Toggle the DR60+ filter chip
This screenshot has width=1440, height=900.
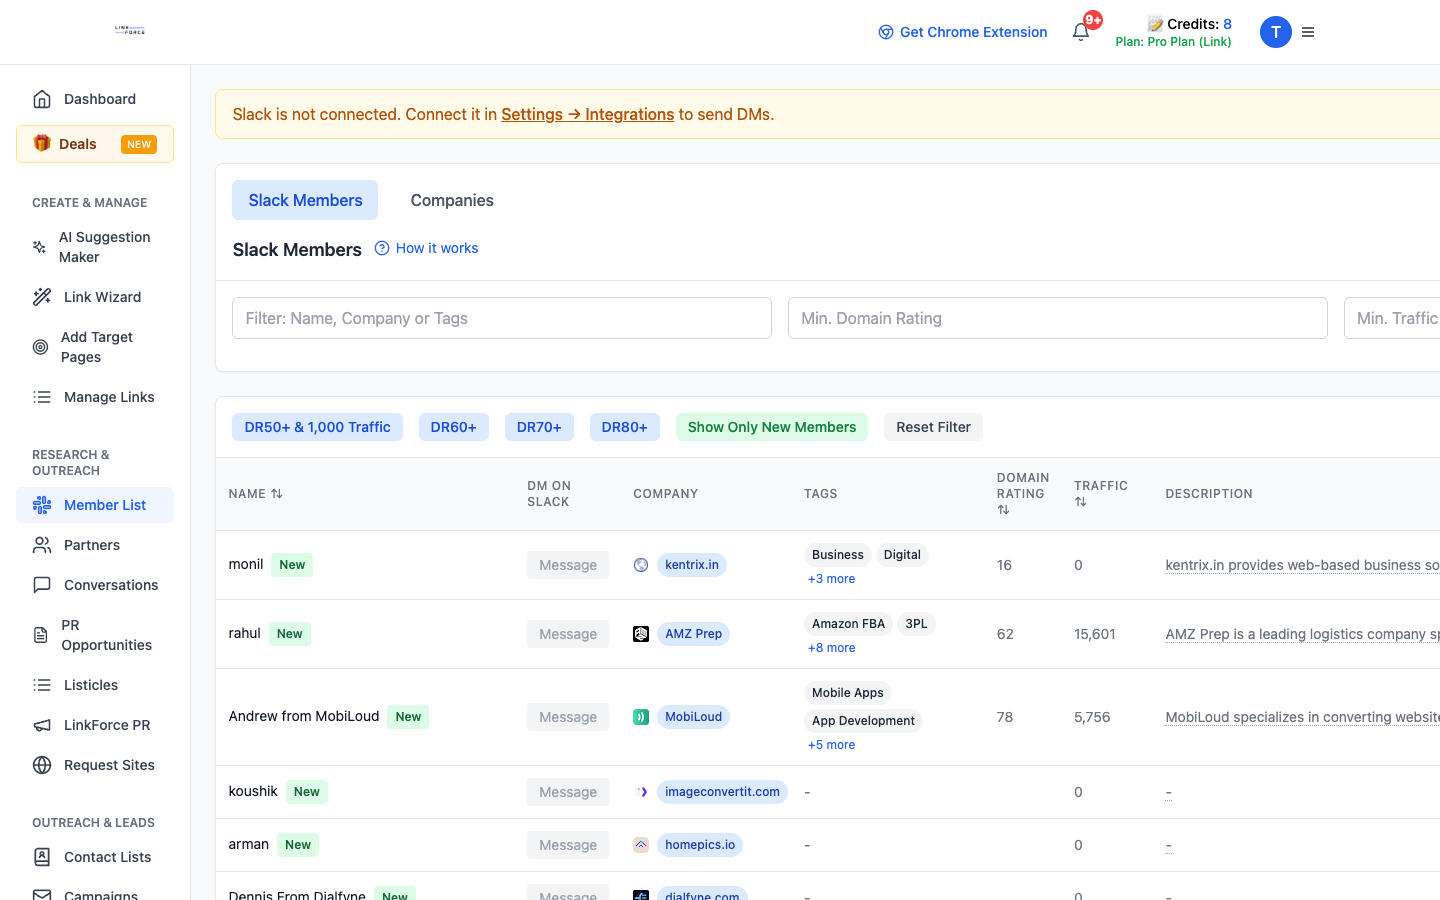[x=454, y=427]
